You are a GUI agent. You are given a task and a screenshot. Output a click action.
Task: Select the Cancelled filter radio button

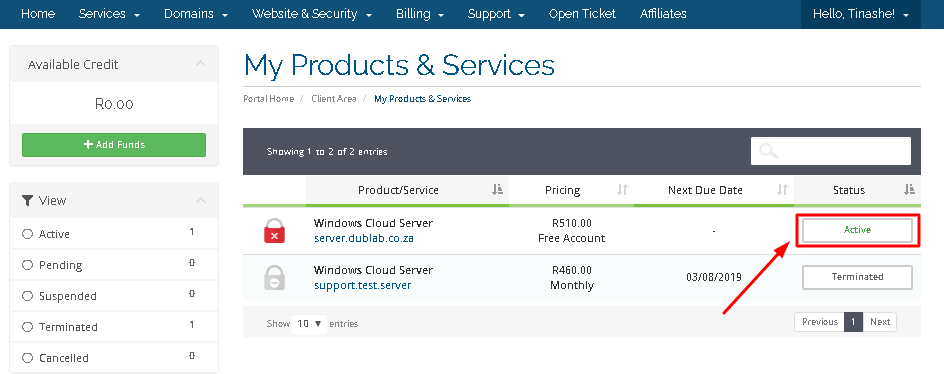27,358
